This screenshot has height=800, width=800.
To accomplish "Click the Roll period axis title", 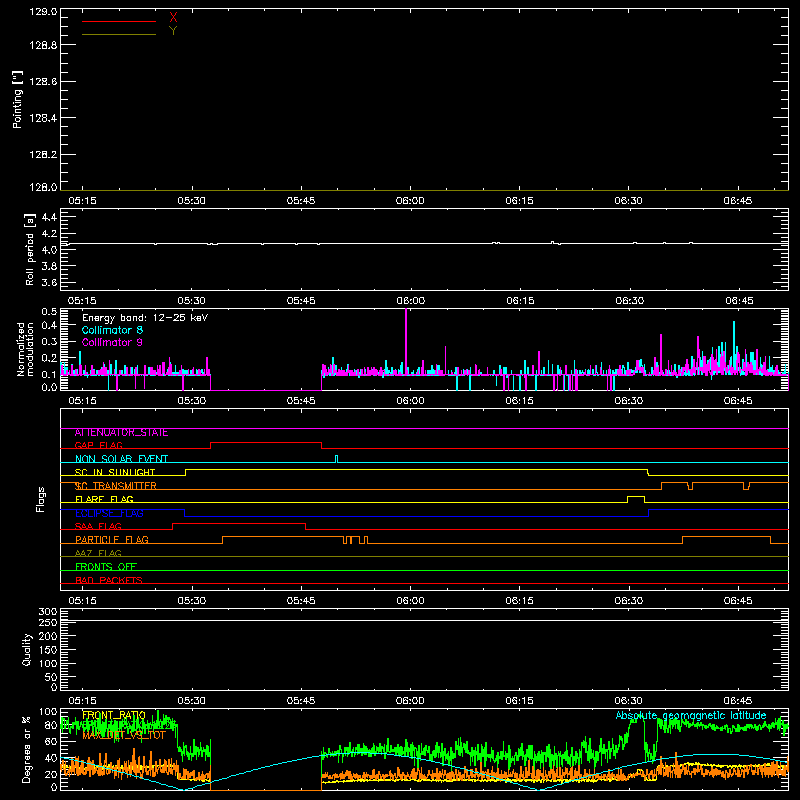I will point(29,249).
